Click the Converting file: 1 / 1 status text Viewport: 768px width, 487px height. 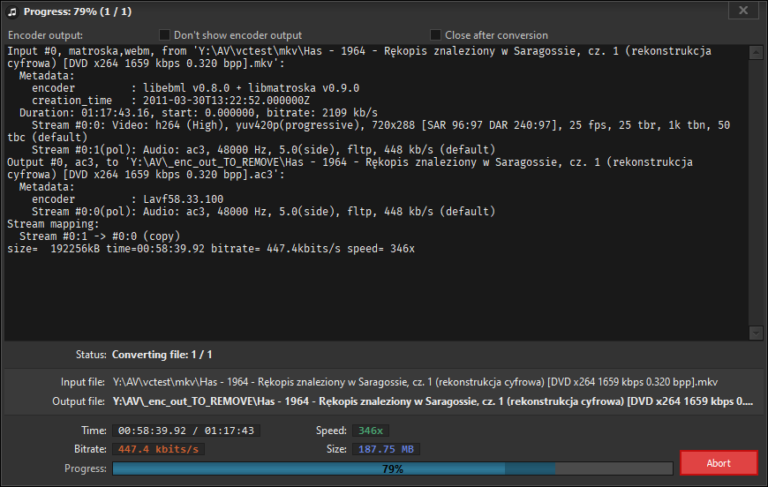pos(162,355)
